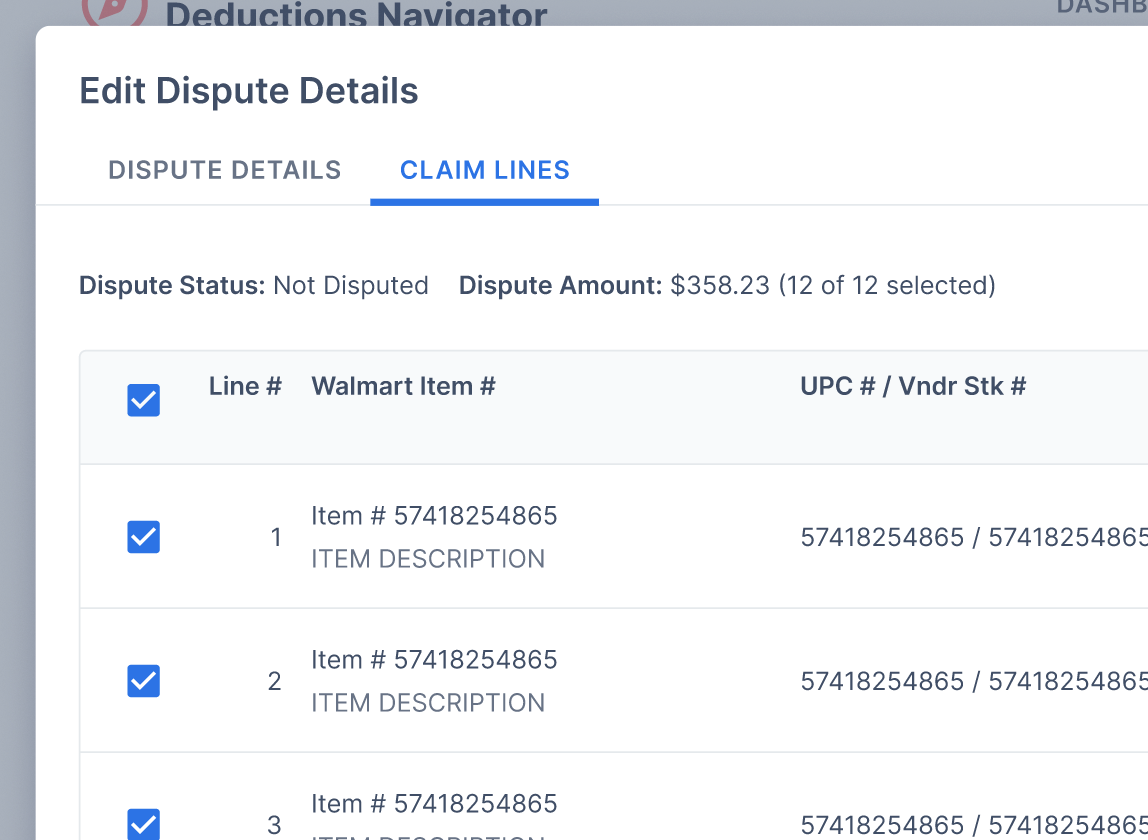The width and height of the screenshot is (1148, 840).
Task: Click ITEM DESCRIPTION under line 1
Action: click(x=428, y=559)
